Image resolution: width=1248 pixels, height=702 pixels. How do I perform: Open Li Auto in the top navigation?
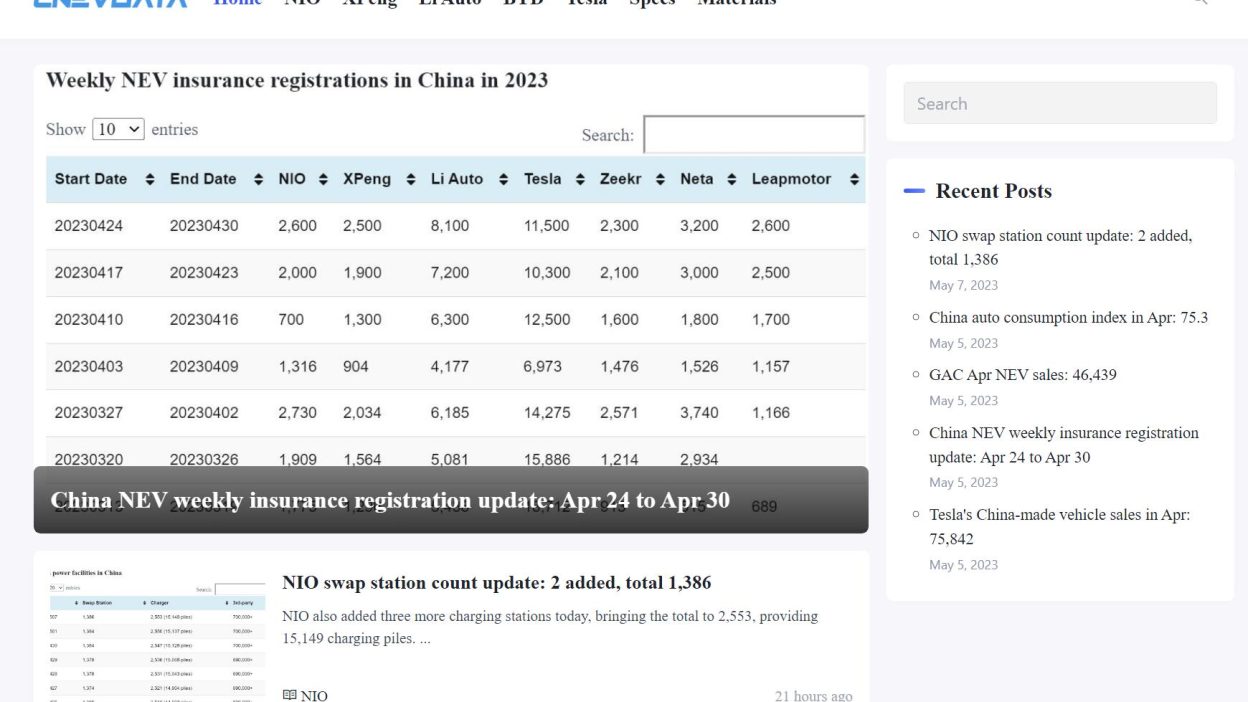click(450, 3)
